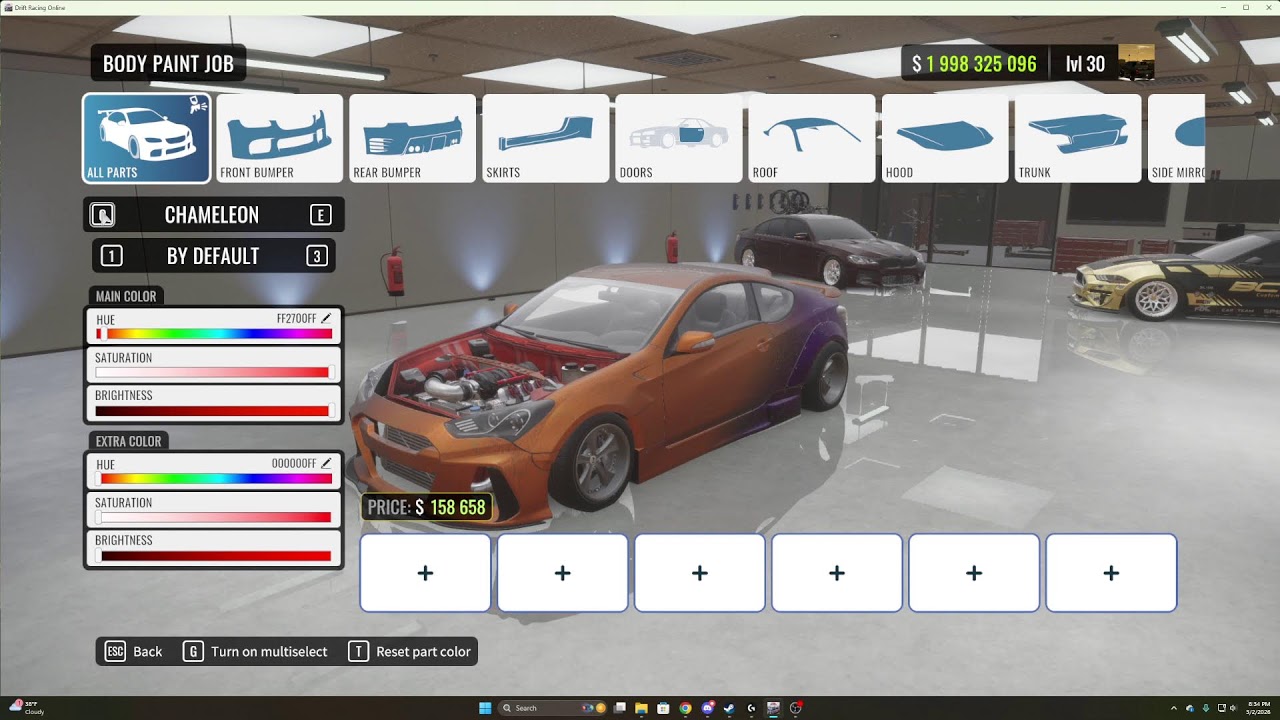Open Logitech G HUB from taskbar

[x=751, y=708]
